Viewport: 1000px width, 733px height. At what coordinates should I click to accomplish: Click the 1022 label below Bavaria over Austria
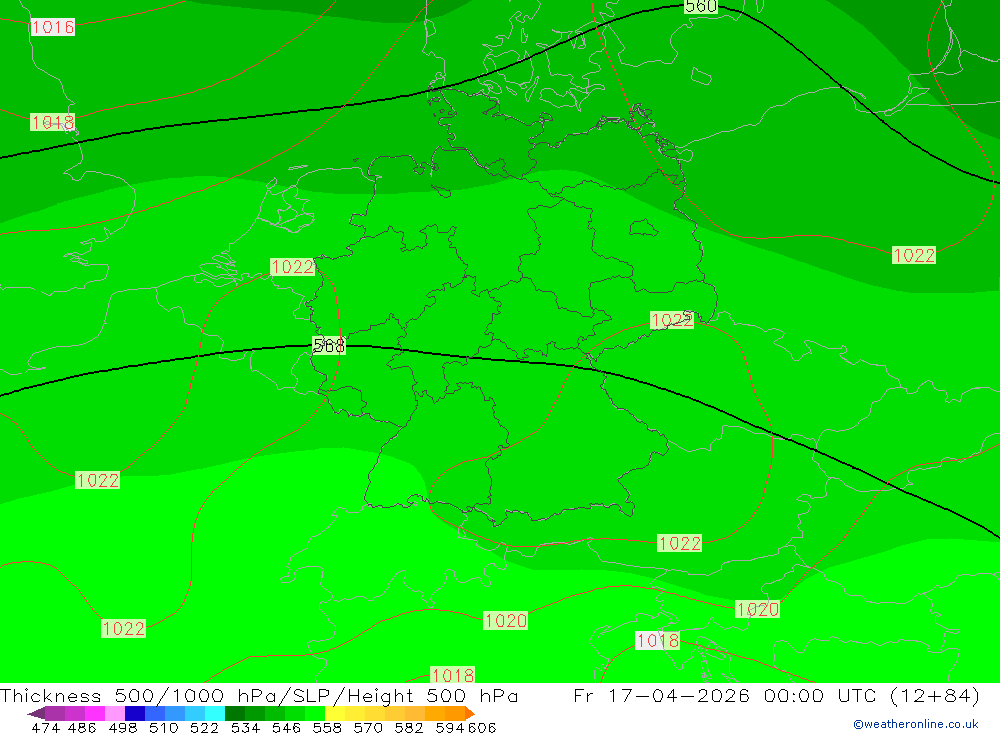pos(679,543)
